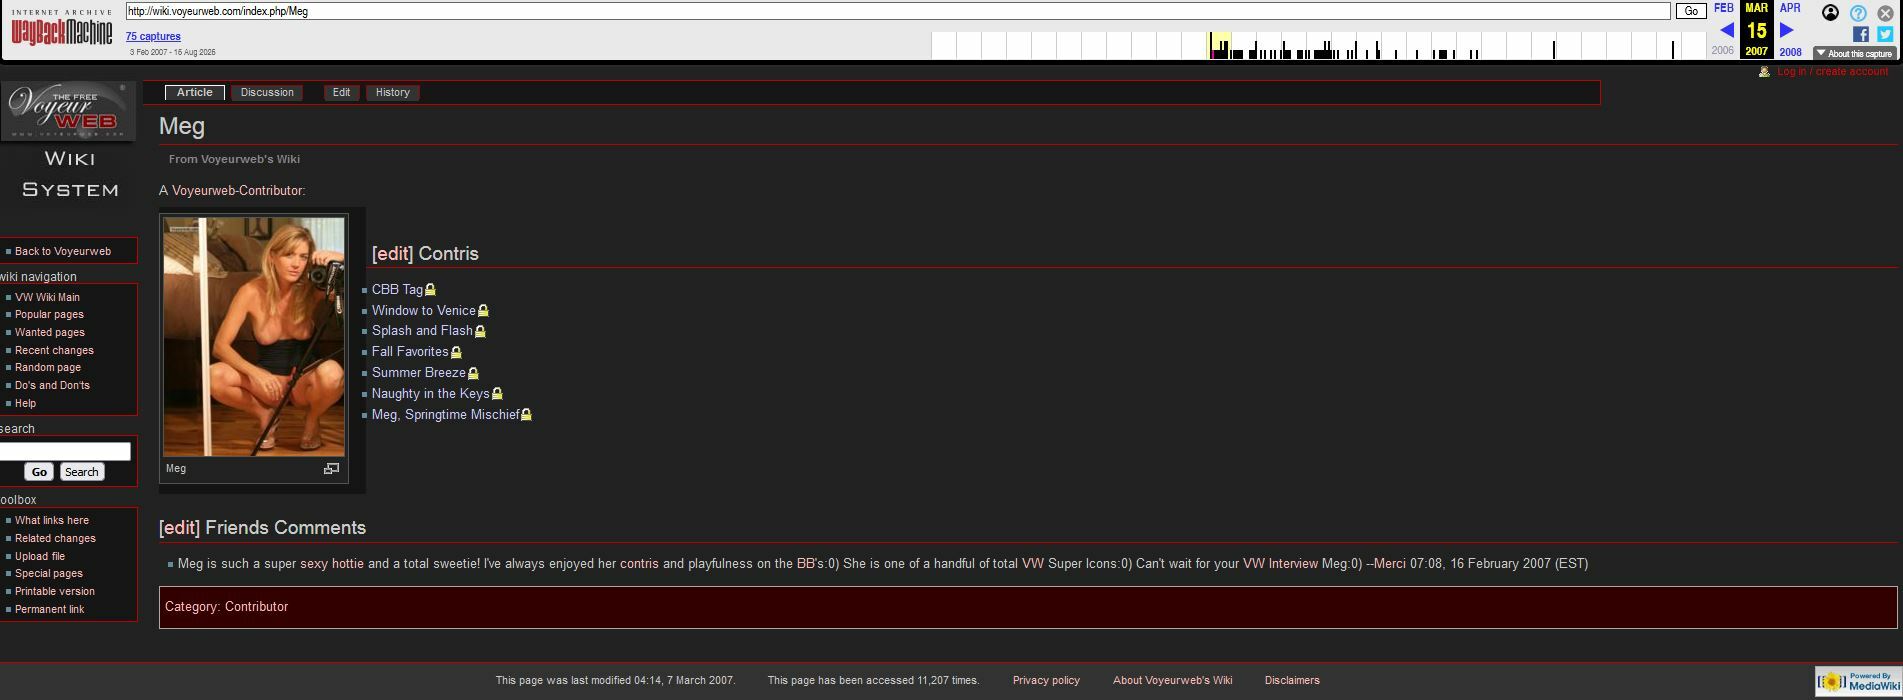Click lock icon beside Window to Venice
The width and height of the screenshot is (1903, 700).
point(483,311)
